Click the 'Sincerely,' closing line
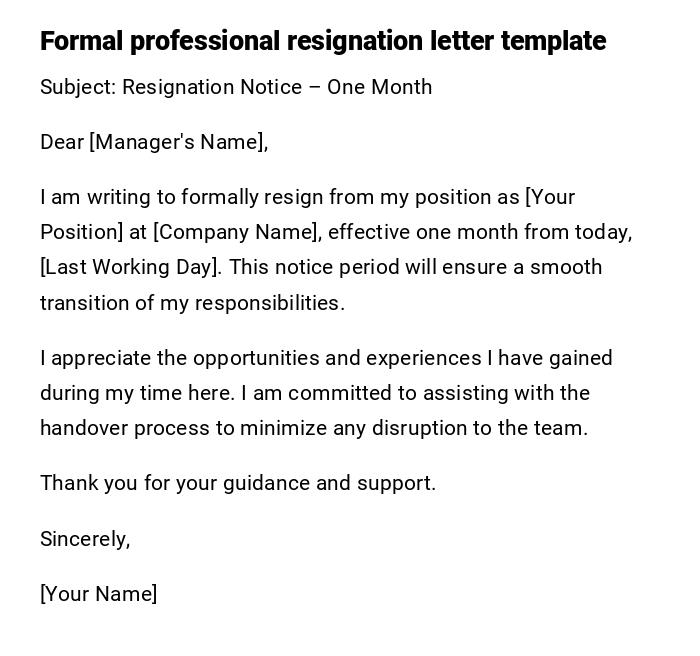 pos(85,539)
